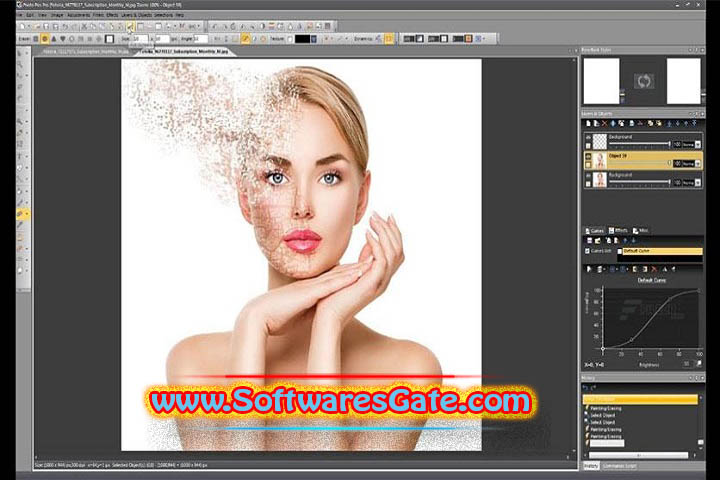720x480 pixels.
Task: Select the heart eraser shape icon
Action: point(62,39)
